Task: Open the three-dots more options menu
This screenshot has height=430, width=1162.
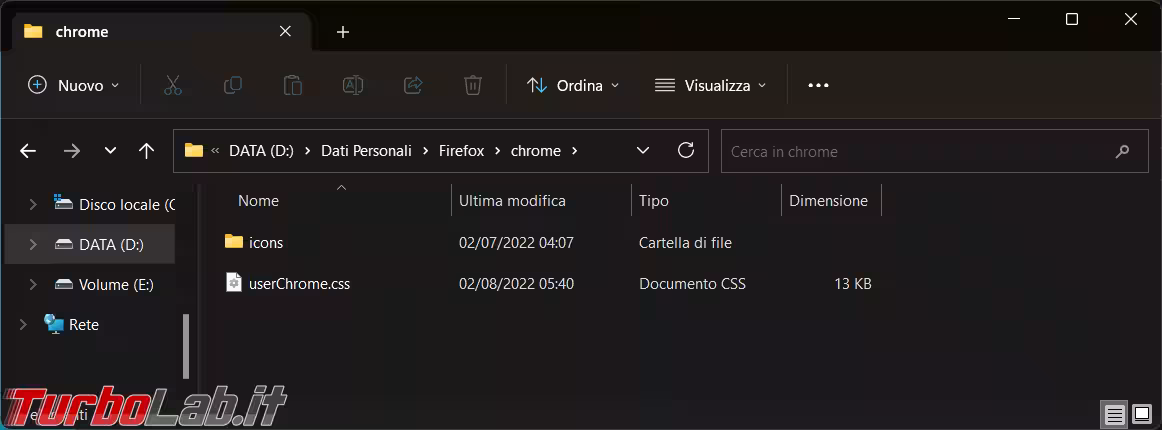Action: point(818,86)
